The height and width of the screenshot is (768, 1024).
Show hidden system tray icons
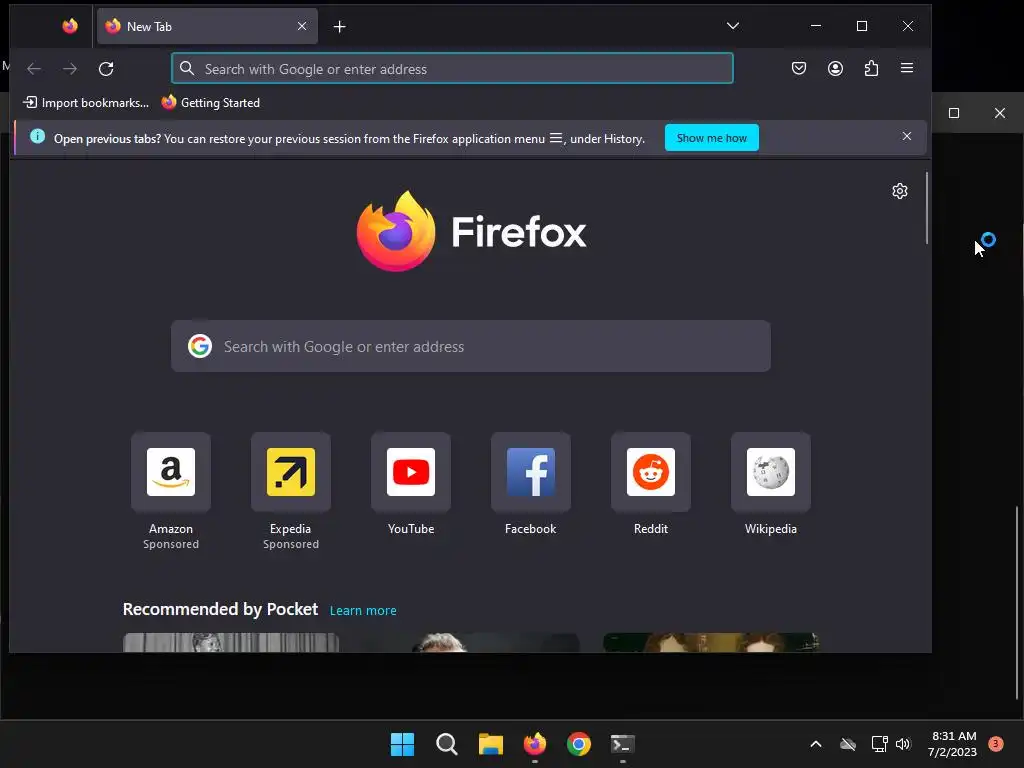point(816,744)
